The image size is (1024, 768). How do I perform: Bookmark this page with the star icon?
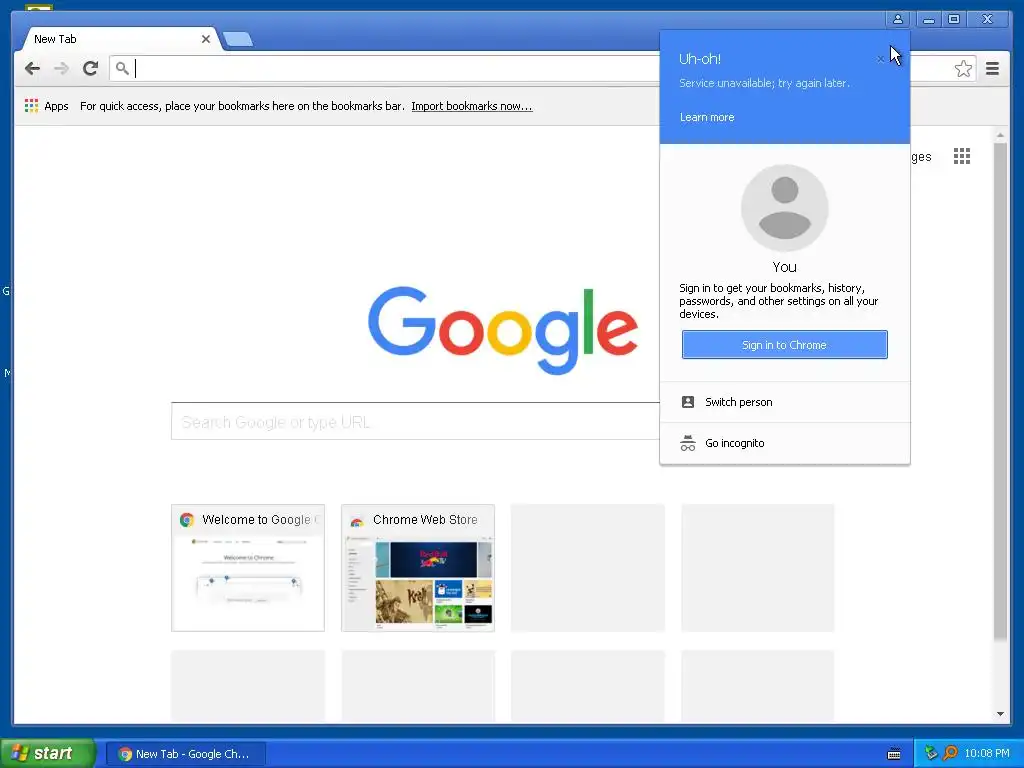963,69
